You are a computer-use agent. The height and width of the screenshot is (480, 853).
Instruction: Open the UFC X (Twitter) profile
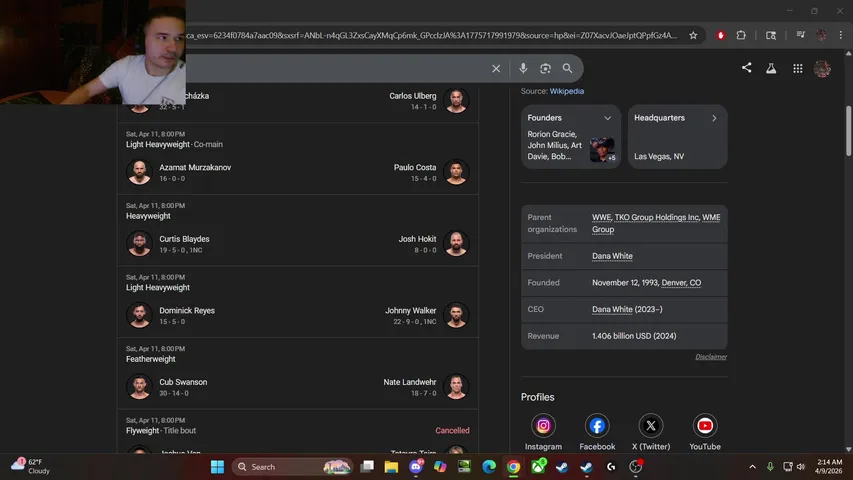651,426
